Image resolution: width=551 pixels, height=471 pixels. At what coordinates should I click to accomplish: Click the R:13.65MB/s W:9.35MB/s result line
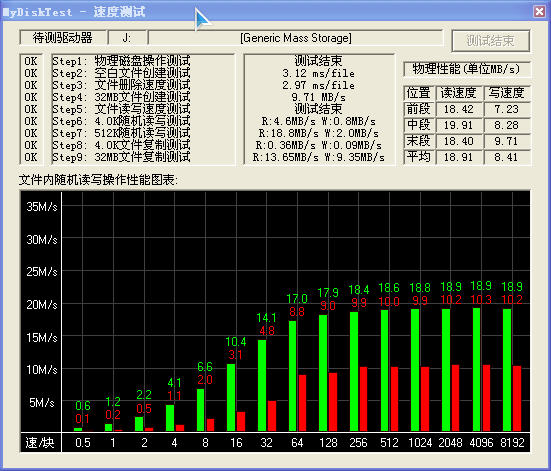pyautogui.click(x=318, y=157)
